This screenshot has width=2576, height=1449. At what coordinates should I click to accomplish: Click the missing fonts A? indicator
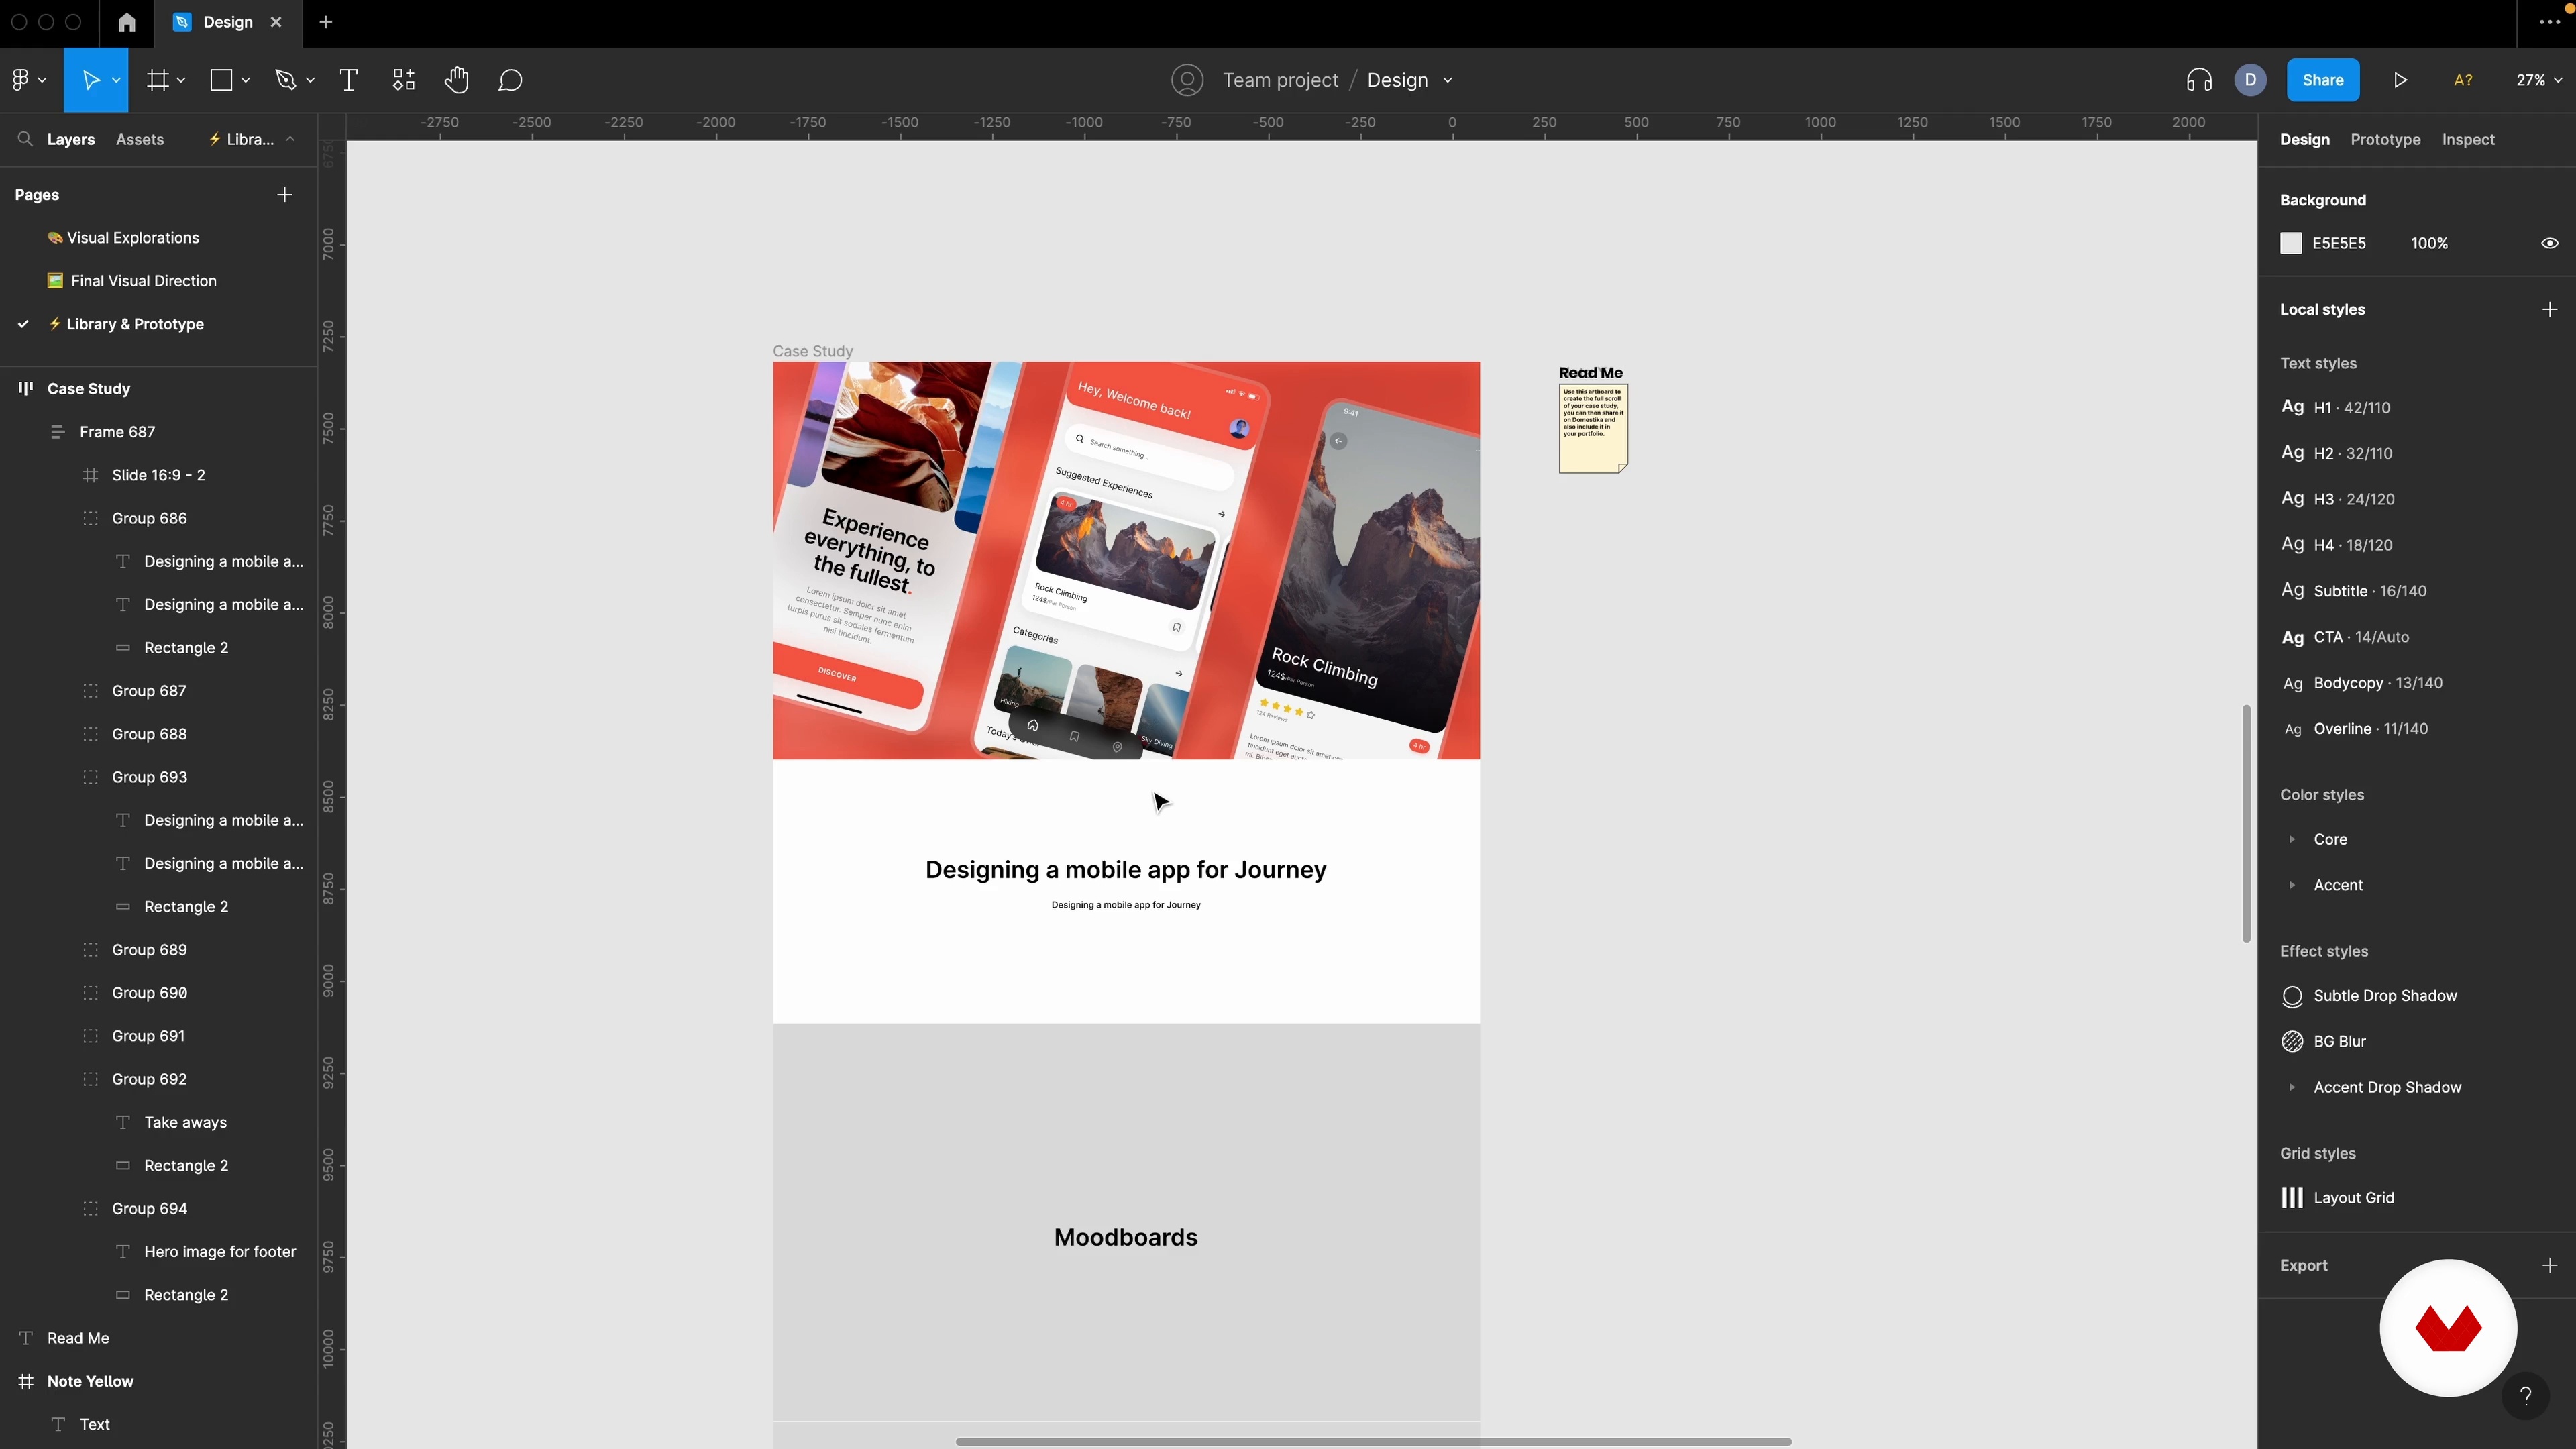click(2463, 80)
